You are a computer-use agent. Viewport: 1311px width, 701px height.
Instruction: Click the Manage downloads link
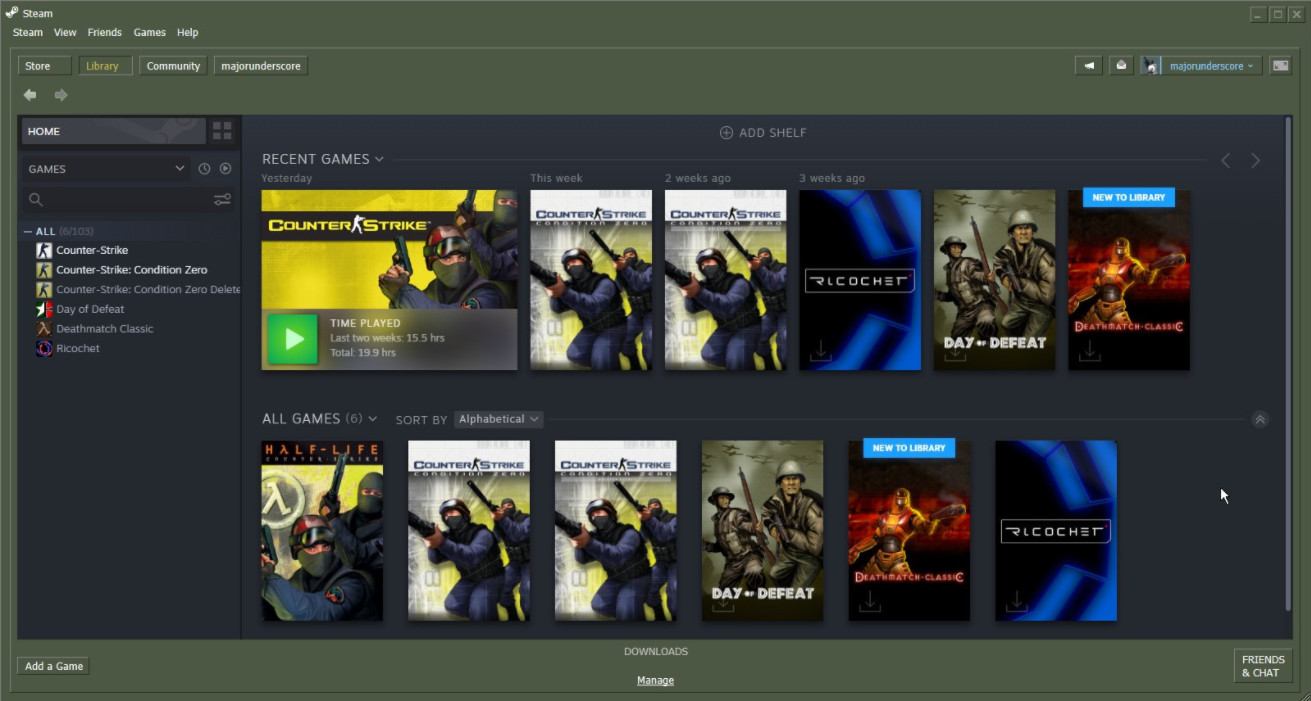pyautogui.click(x=656, y=681)
